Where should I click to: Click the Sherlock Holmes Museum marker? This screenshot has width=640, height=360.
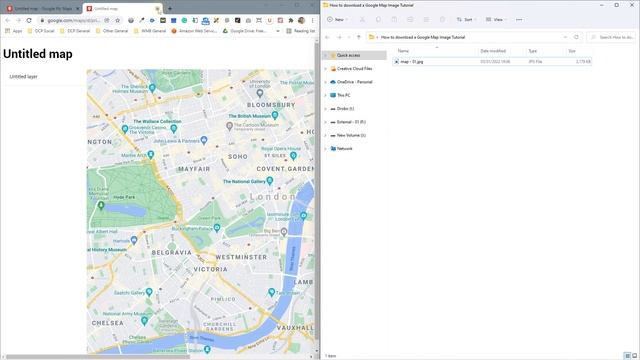tap(152, 88)
